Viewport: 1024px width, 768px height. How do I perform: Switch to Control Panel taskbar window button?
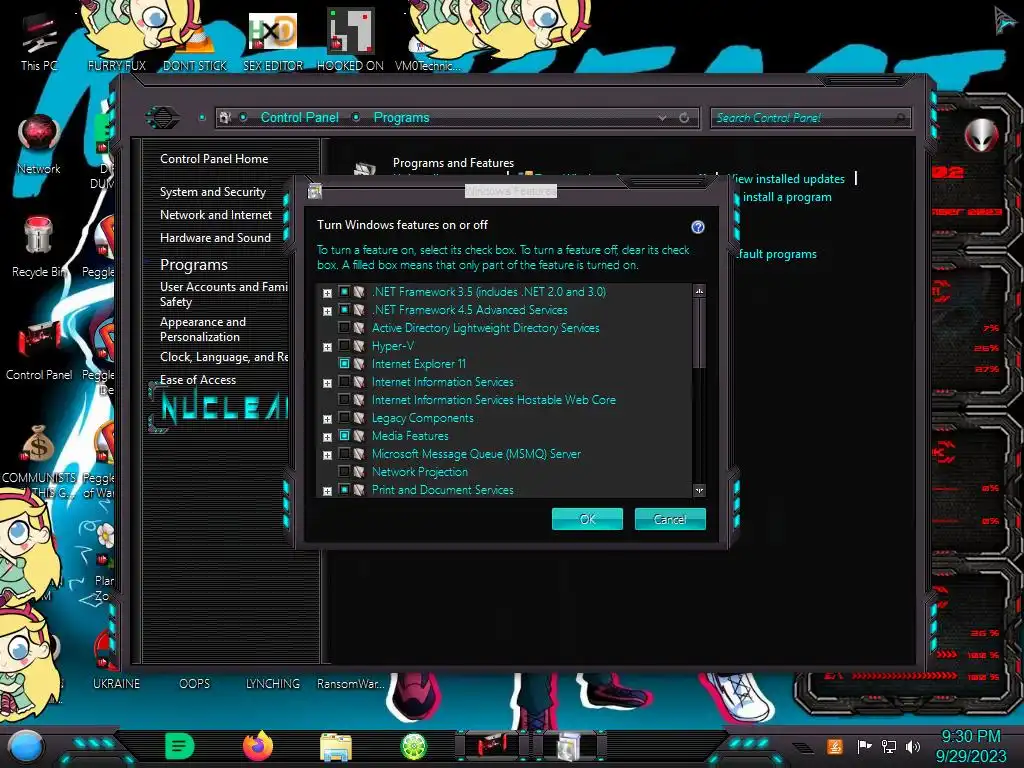[491, 746]
